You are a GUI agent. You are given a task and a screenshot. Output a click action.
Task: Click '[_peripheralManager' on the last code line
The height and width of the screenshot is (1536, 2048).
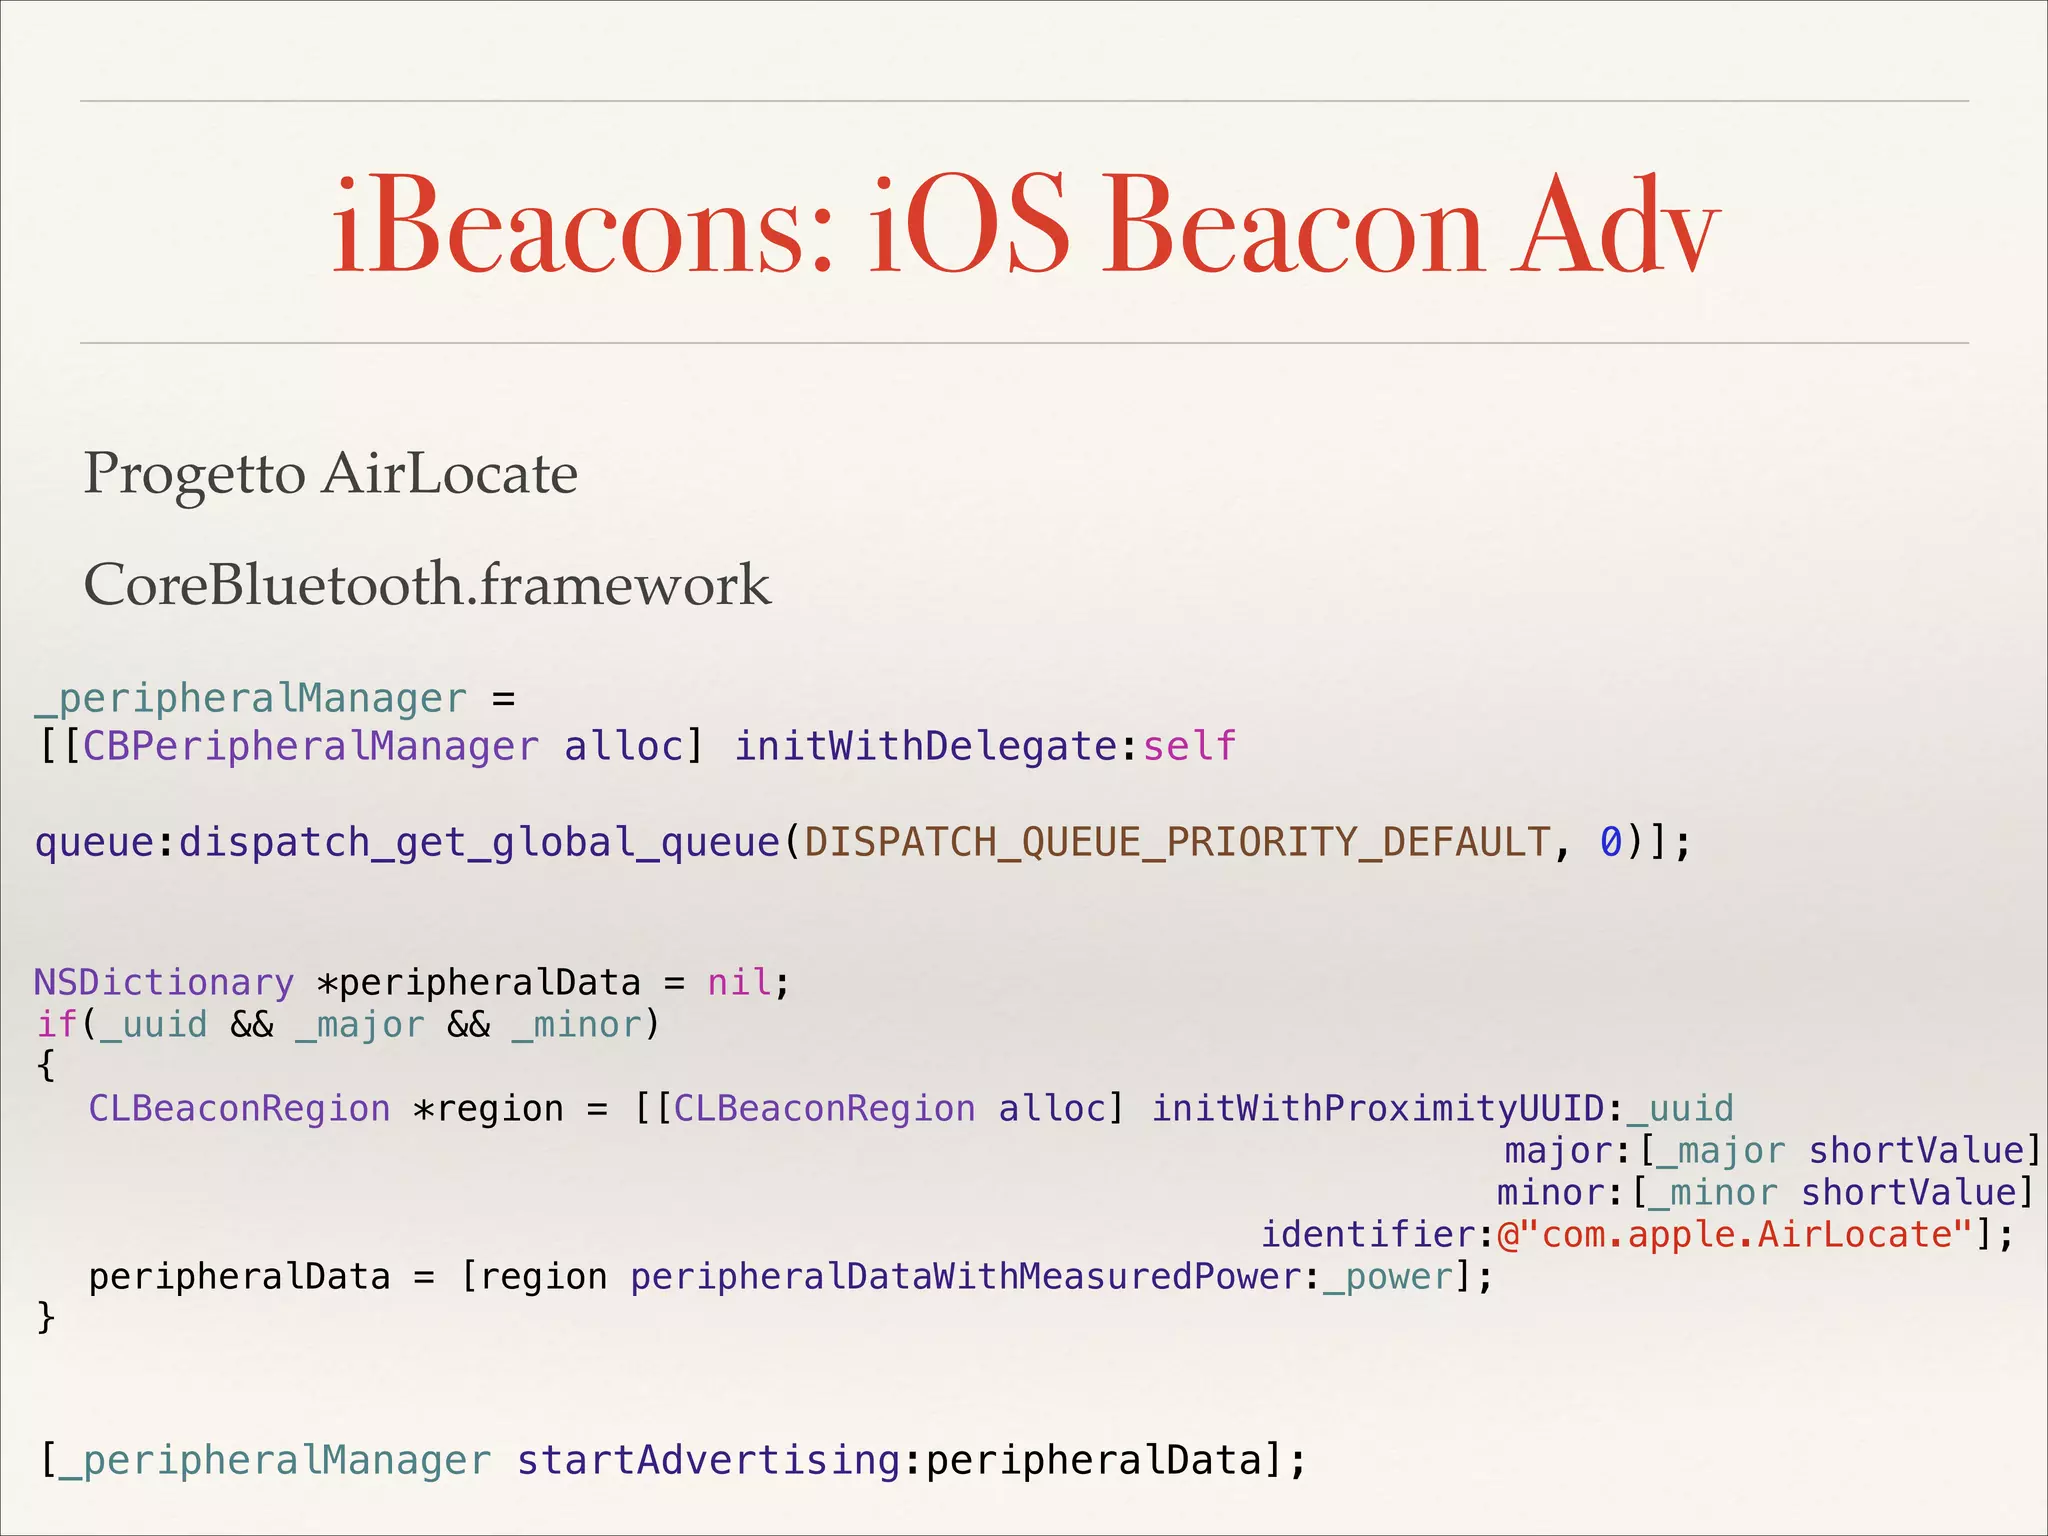265,1460
